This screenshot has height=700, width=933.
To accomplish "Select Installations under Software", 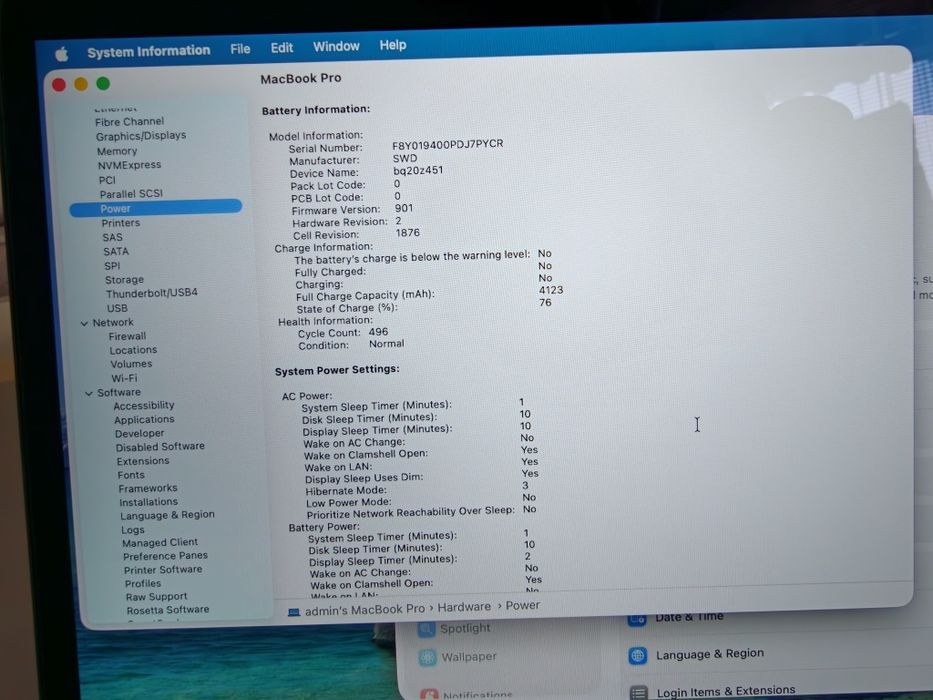I will click(x=148, y=502).
